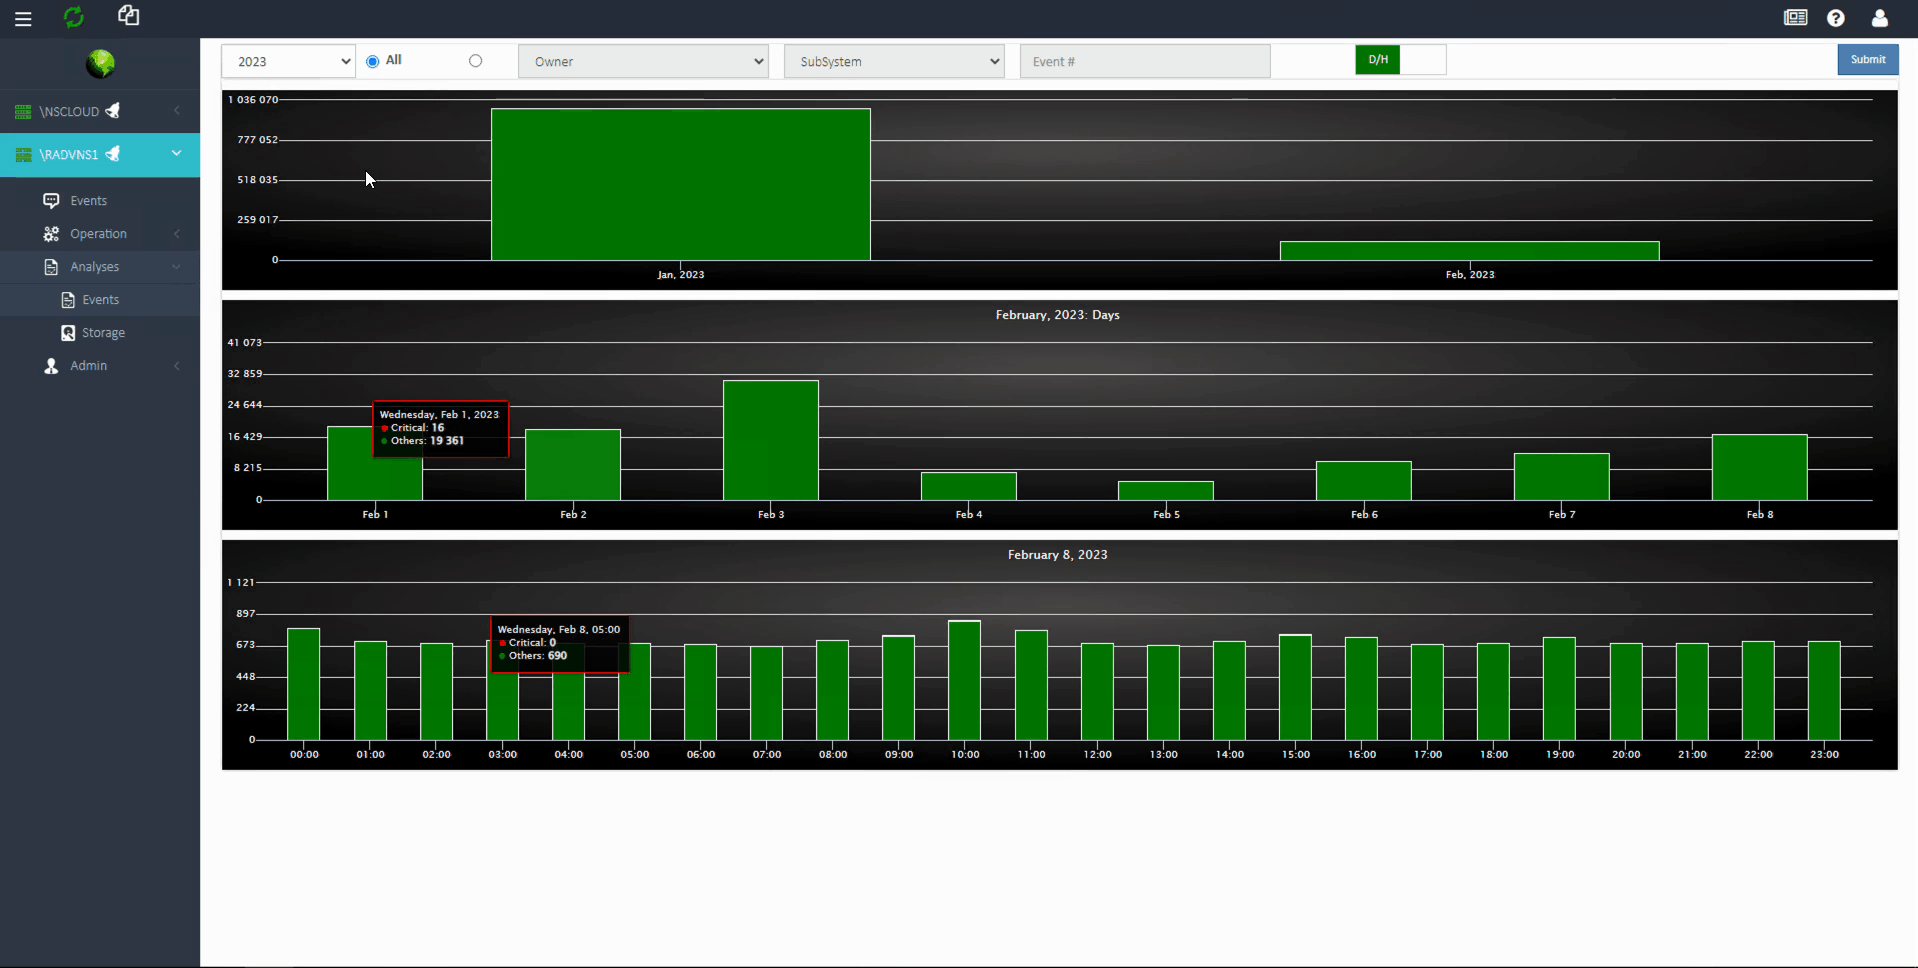
Task: Click the Feb 6 bar in days chart
Action: [1364, 481]
